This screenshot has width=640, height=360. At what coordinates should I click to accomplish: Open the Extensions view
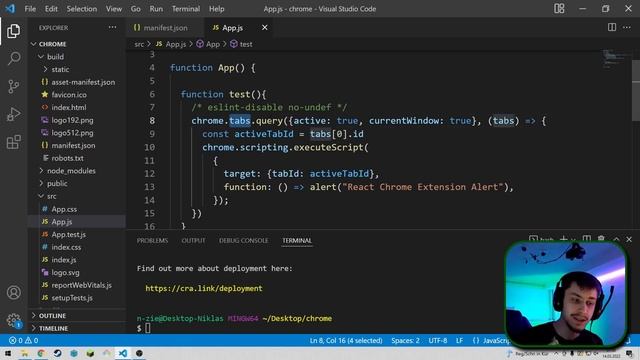click(x=13, y=142)
